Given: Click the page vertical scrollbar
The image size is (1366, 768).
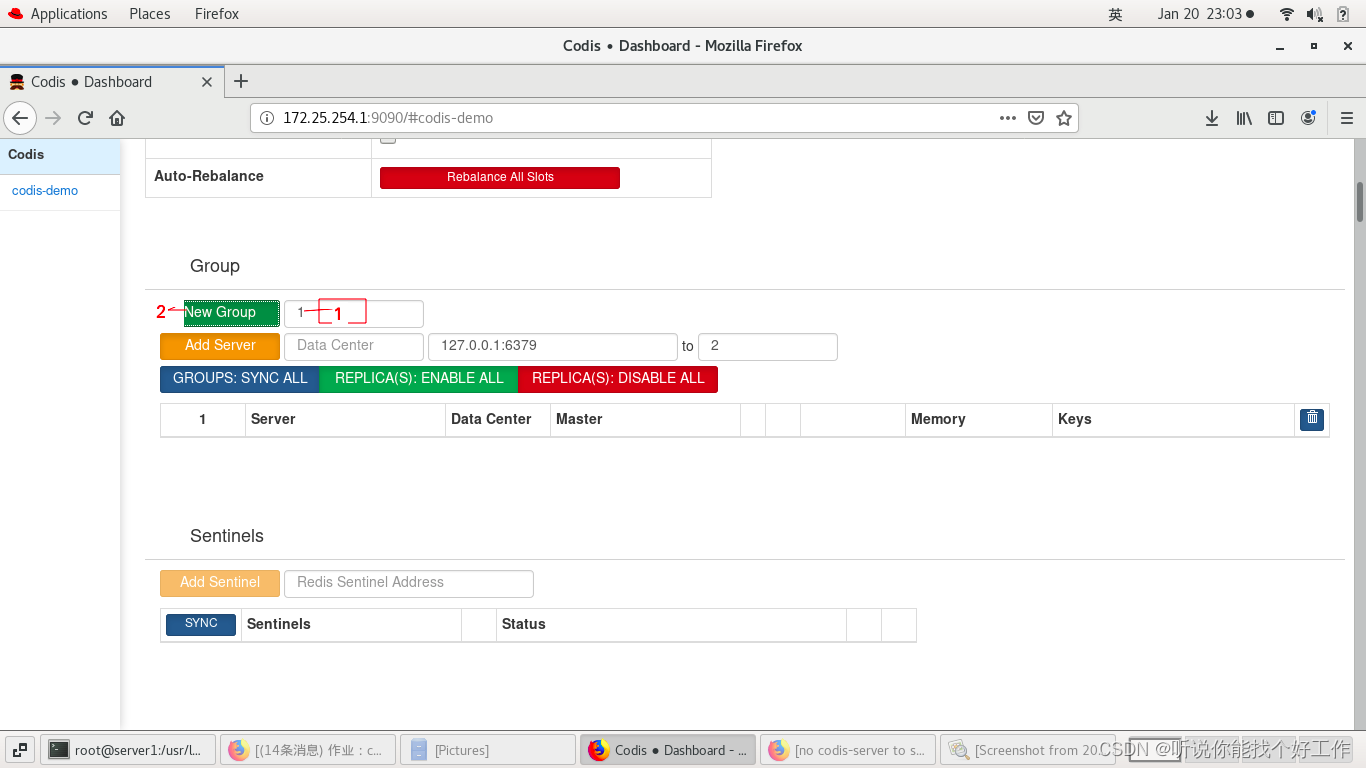Looking at the screenshot, I should (1360, 202).
